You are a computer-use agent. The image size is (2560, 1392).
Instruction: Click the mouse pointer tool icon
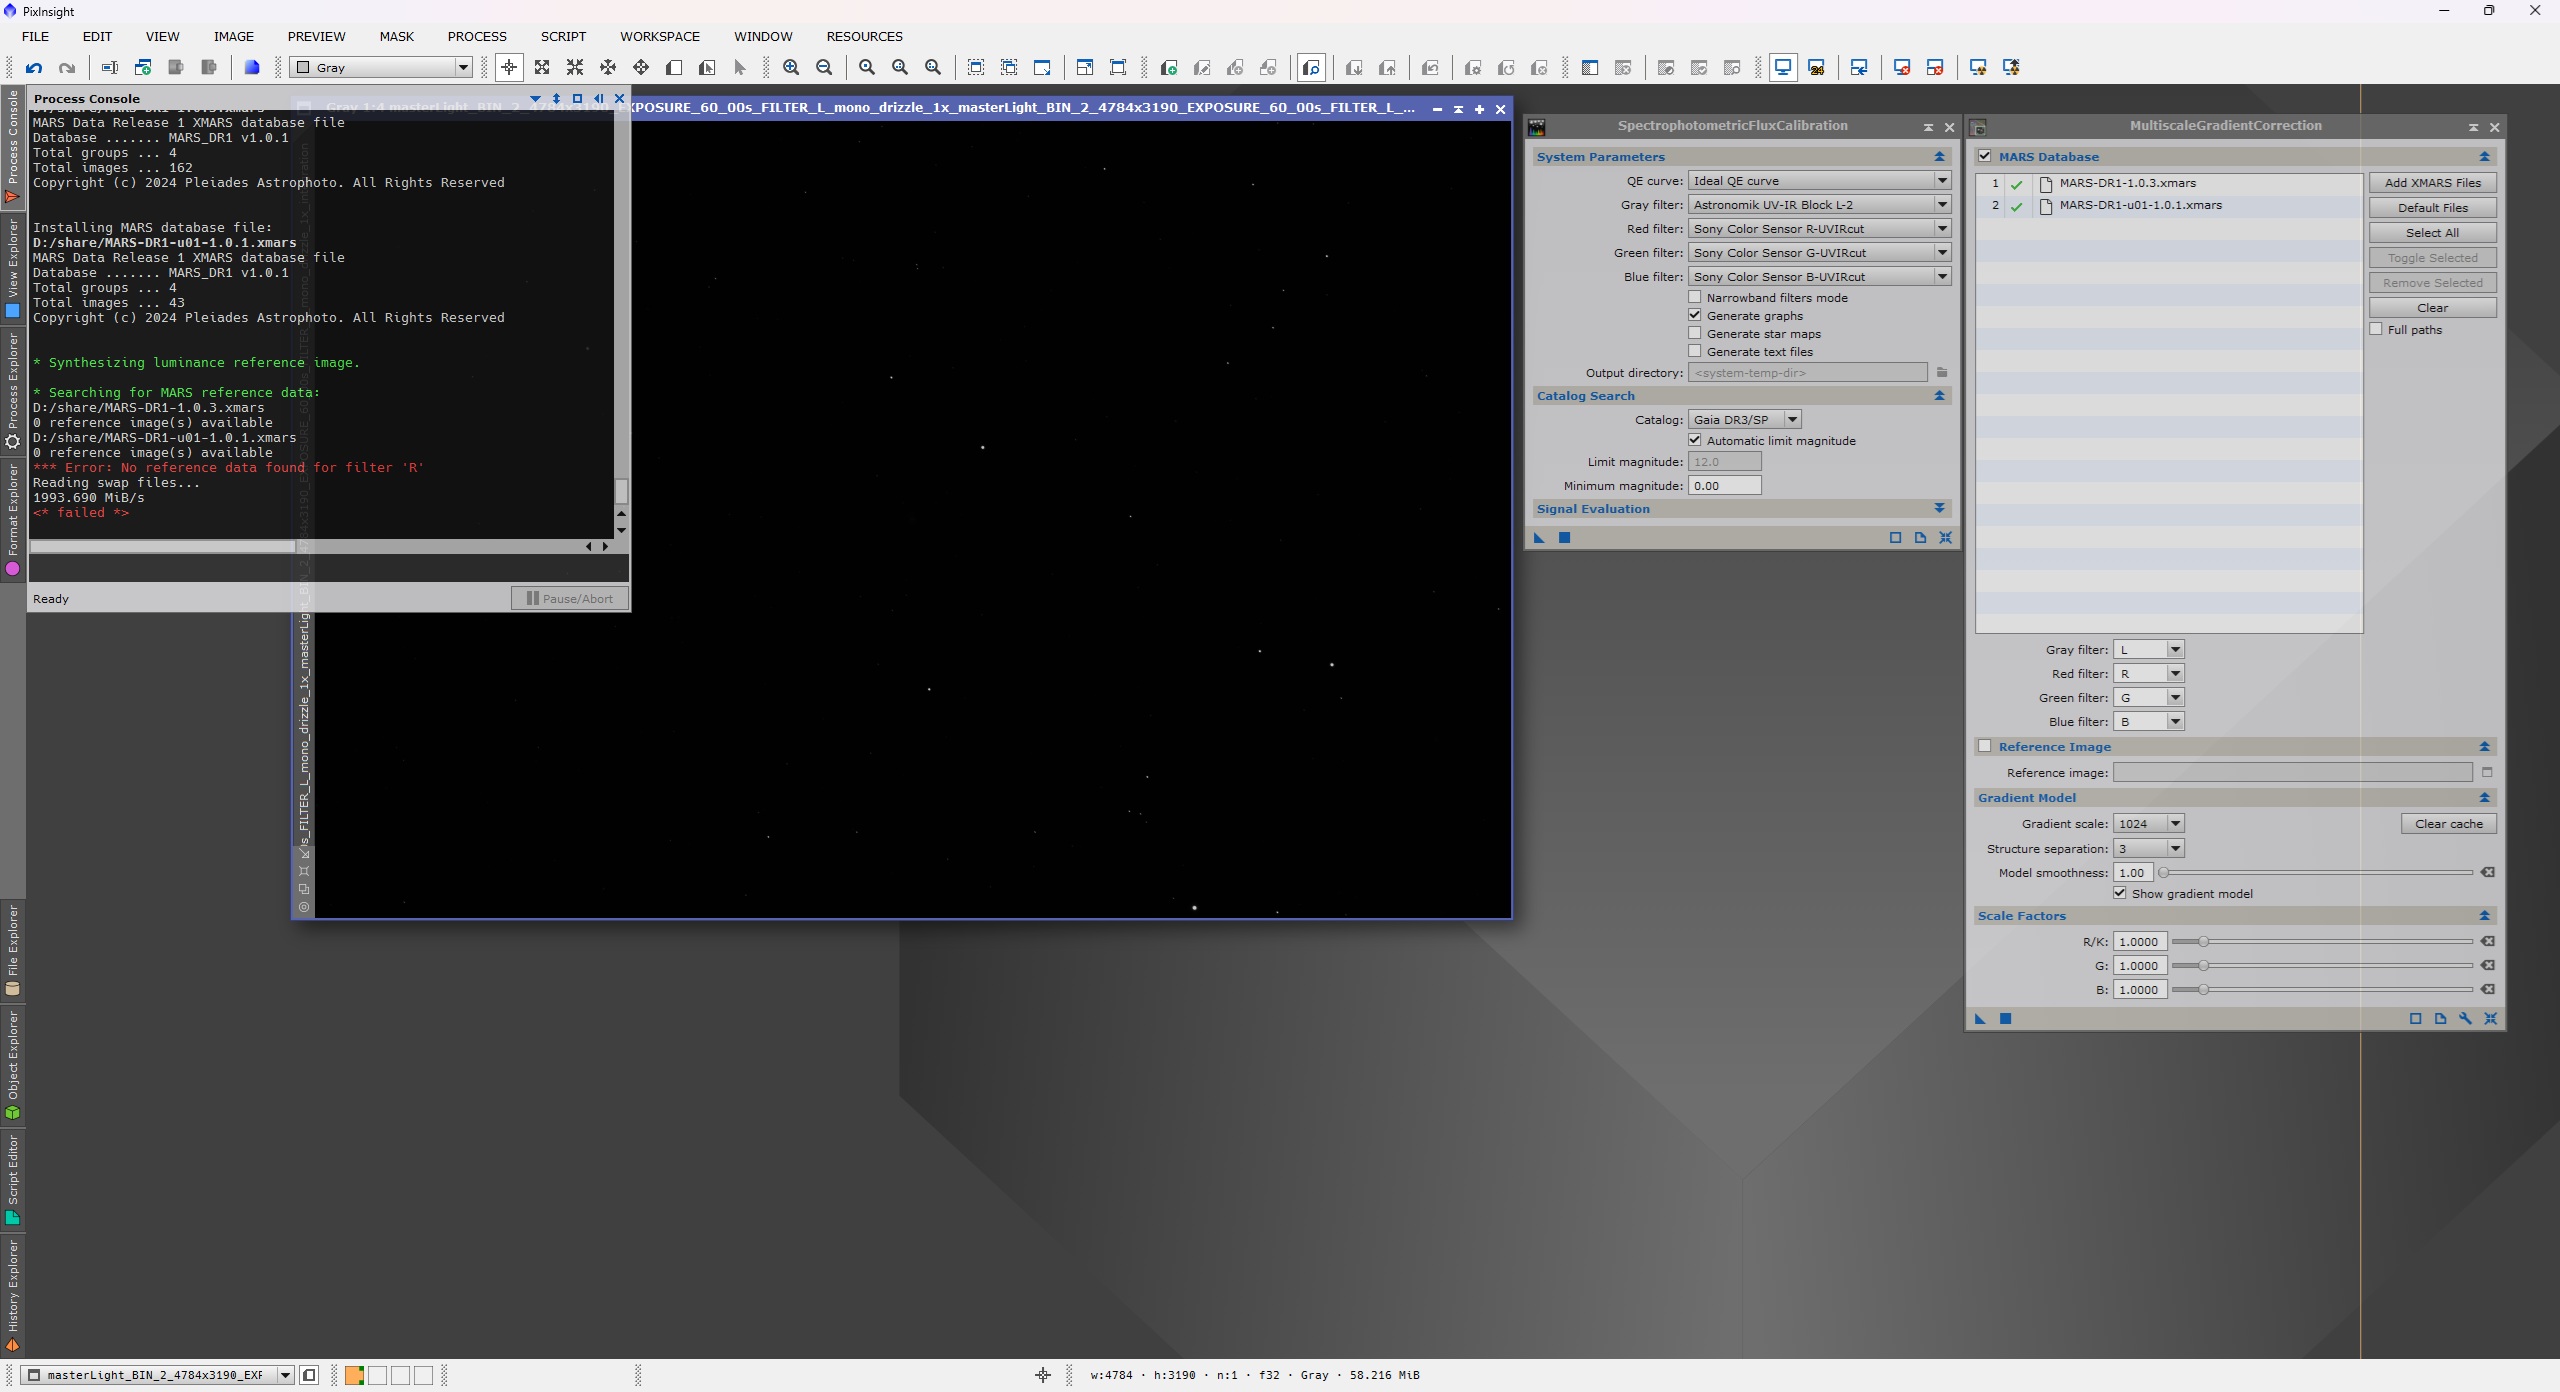pos(740,68)
